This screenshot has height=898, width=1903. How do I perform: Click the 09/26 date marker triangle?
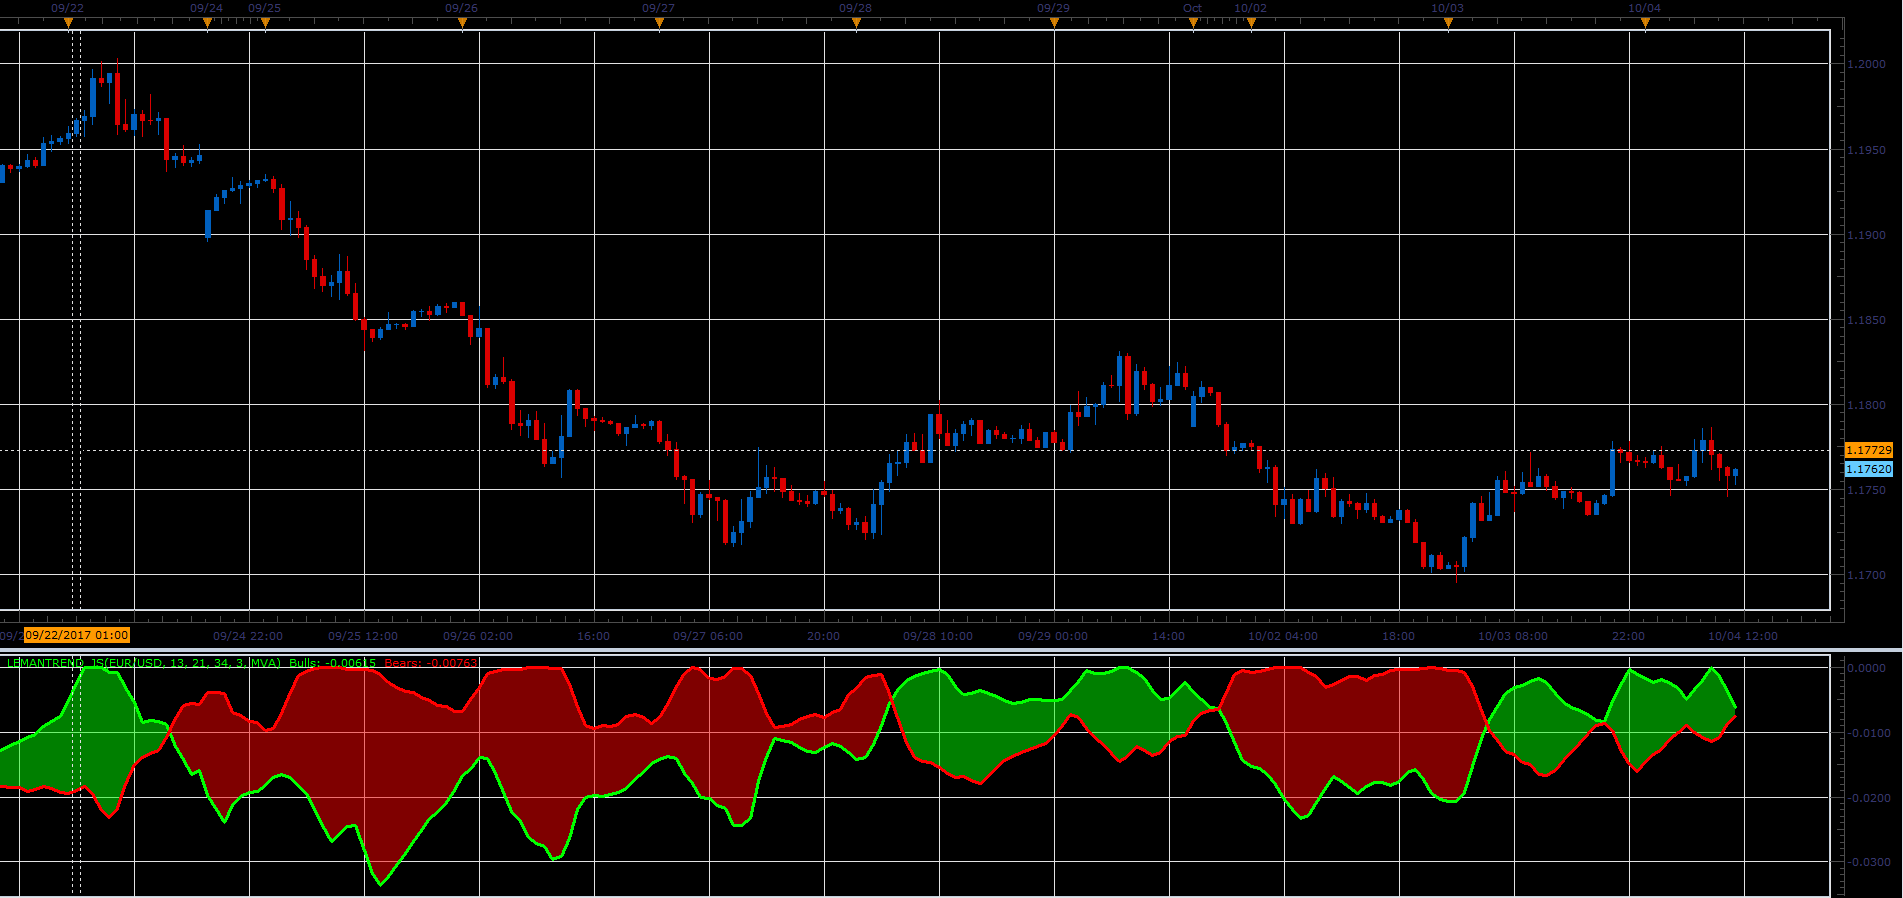(462, 23)
